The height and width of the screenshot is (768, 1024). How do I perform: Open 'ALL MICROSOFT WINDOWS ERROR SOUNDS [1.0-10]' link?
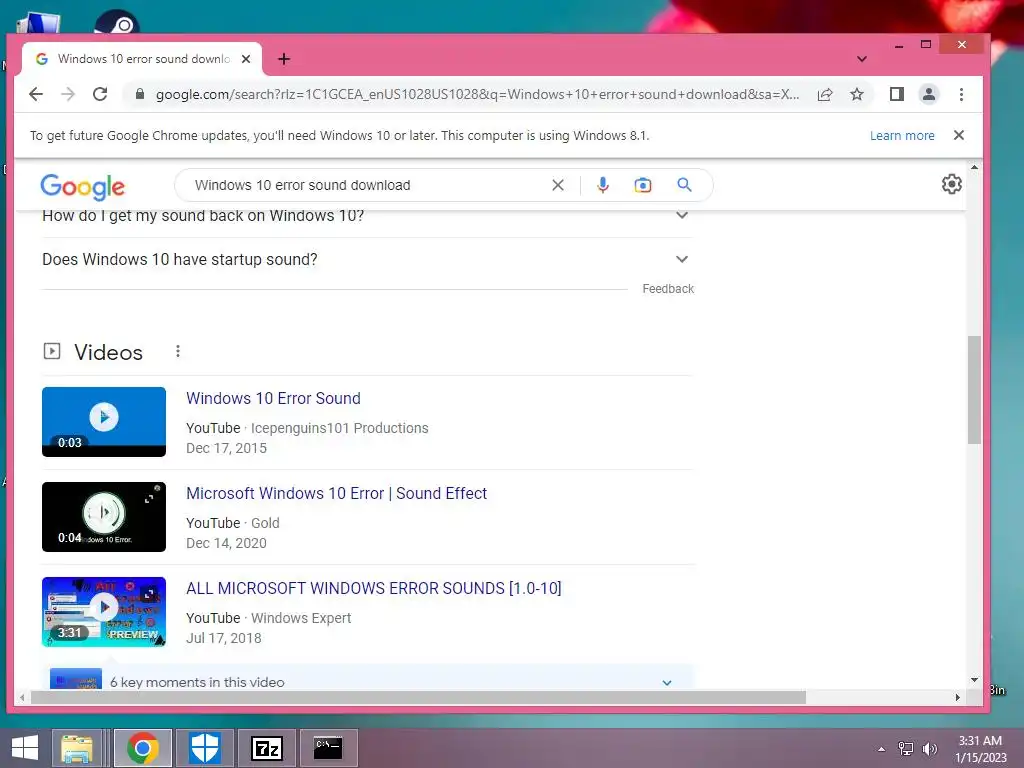(374, 588)
